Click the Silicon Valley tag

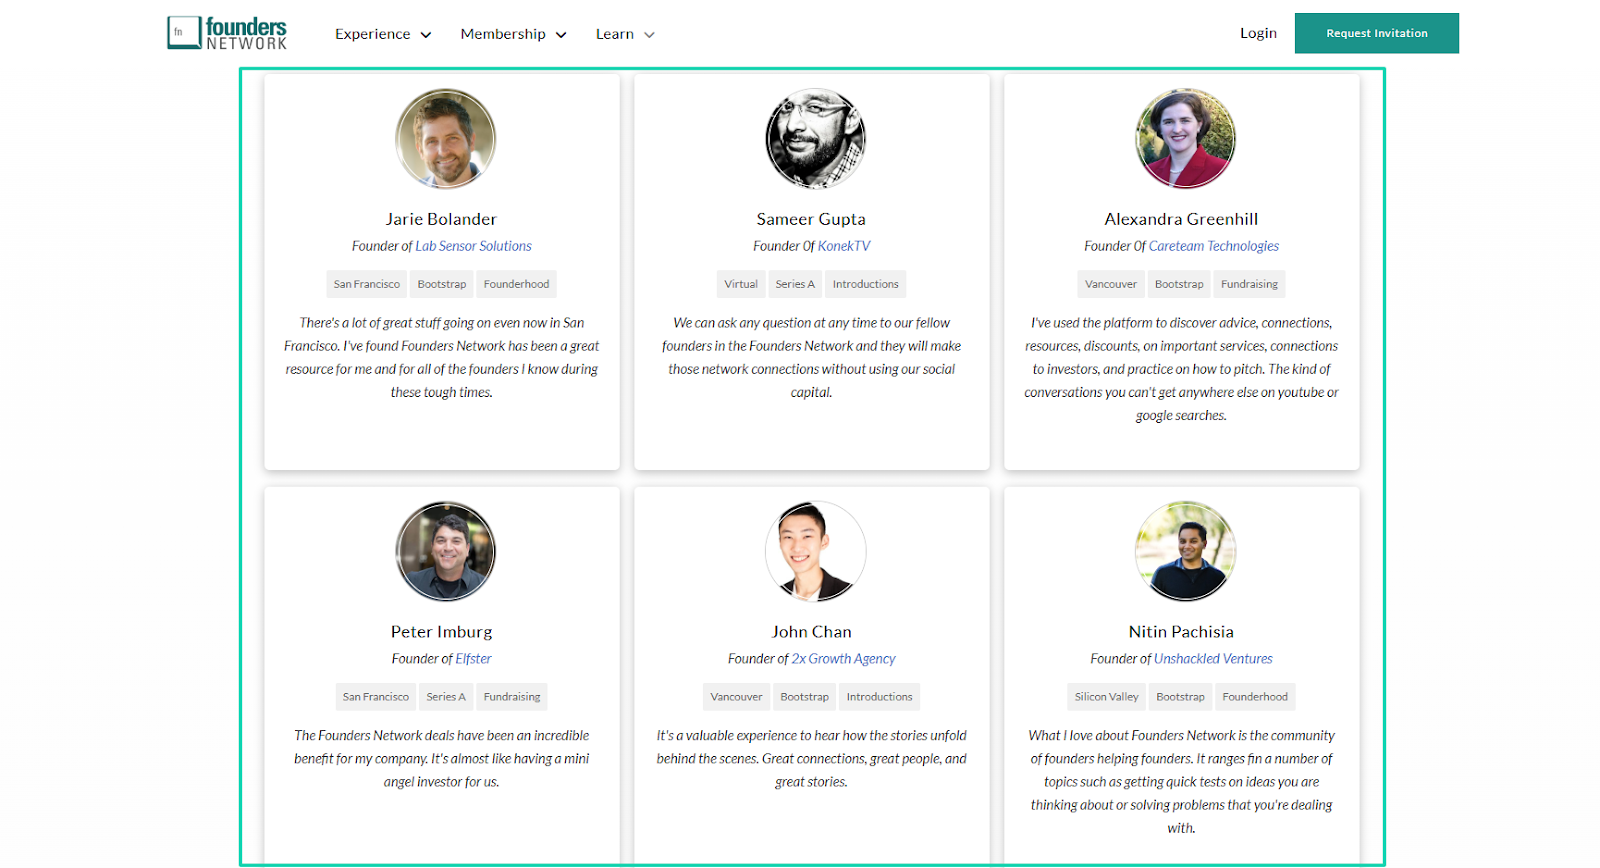pos(1106,697)
